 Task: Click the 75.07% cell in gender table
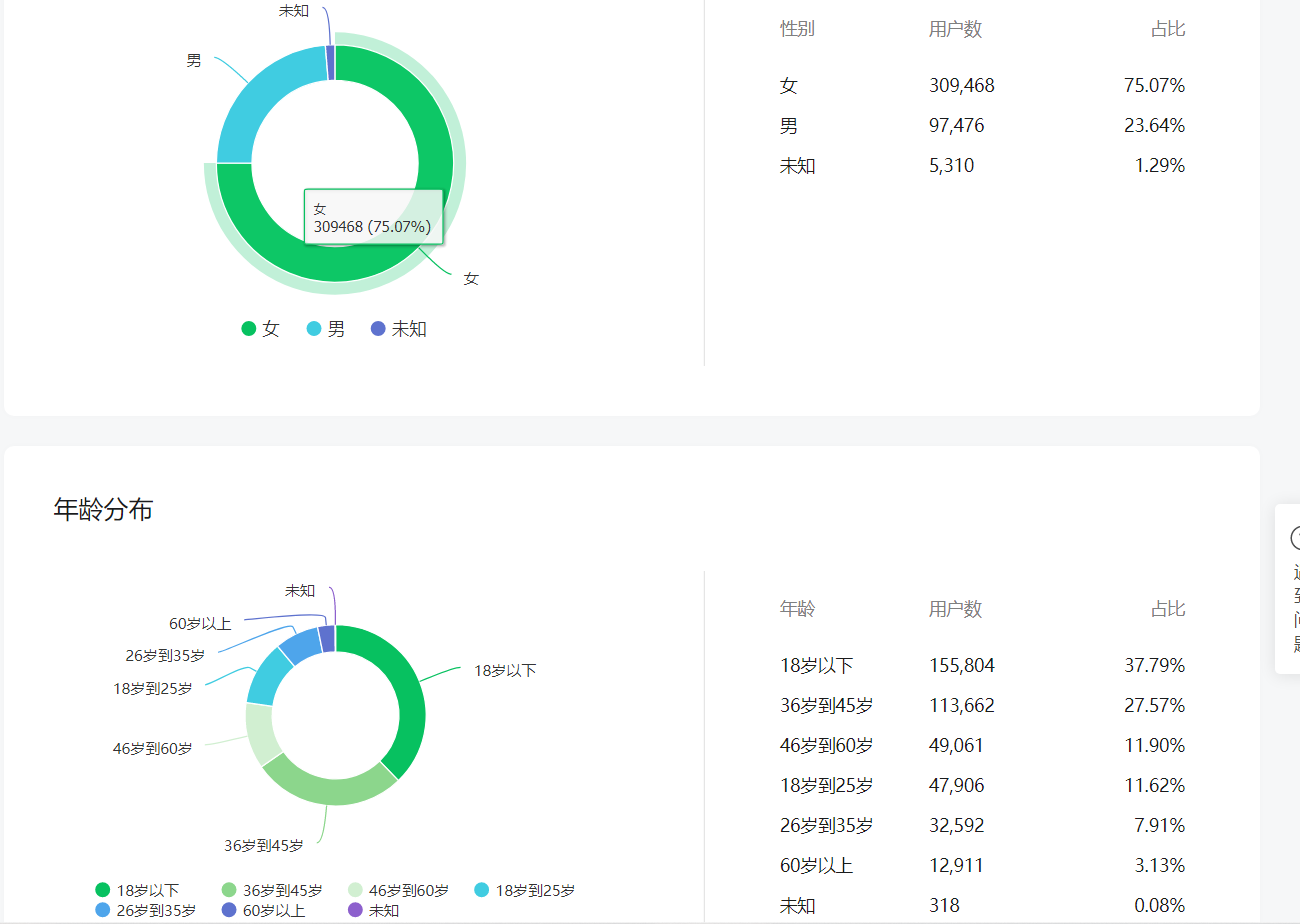tap(1154, 86)
